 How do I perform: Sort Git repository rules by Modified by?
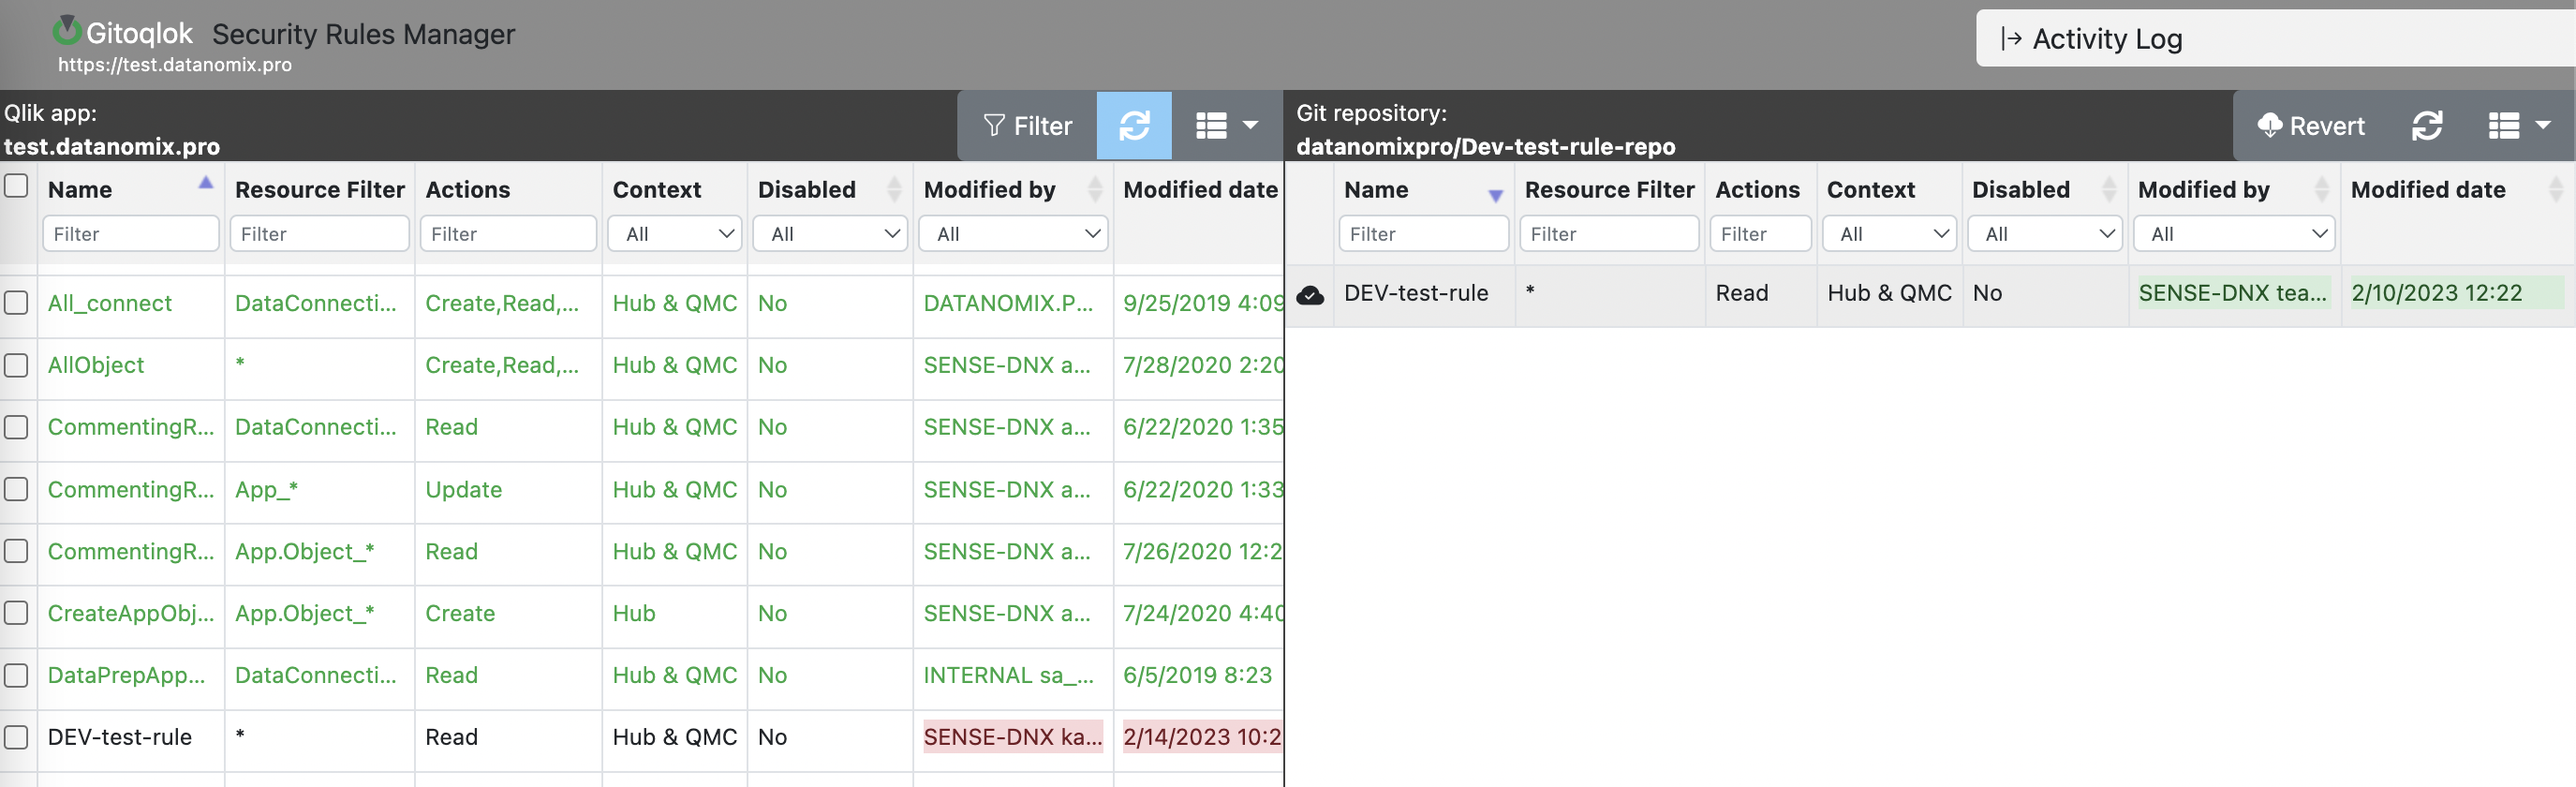tap(2321, 189)
